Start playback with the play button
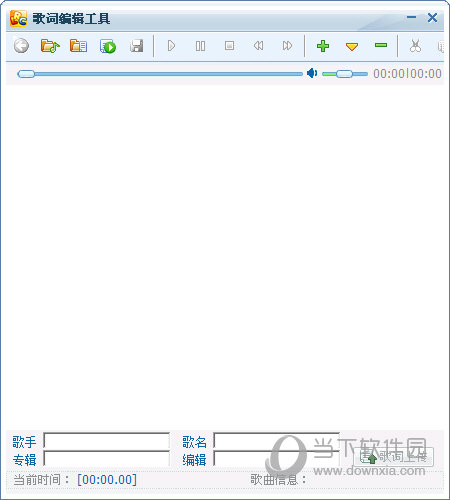 (x=171, y=46)
